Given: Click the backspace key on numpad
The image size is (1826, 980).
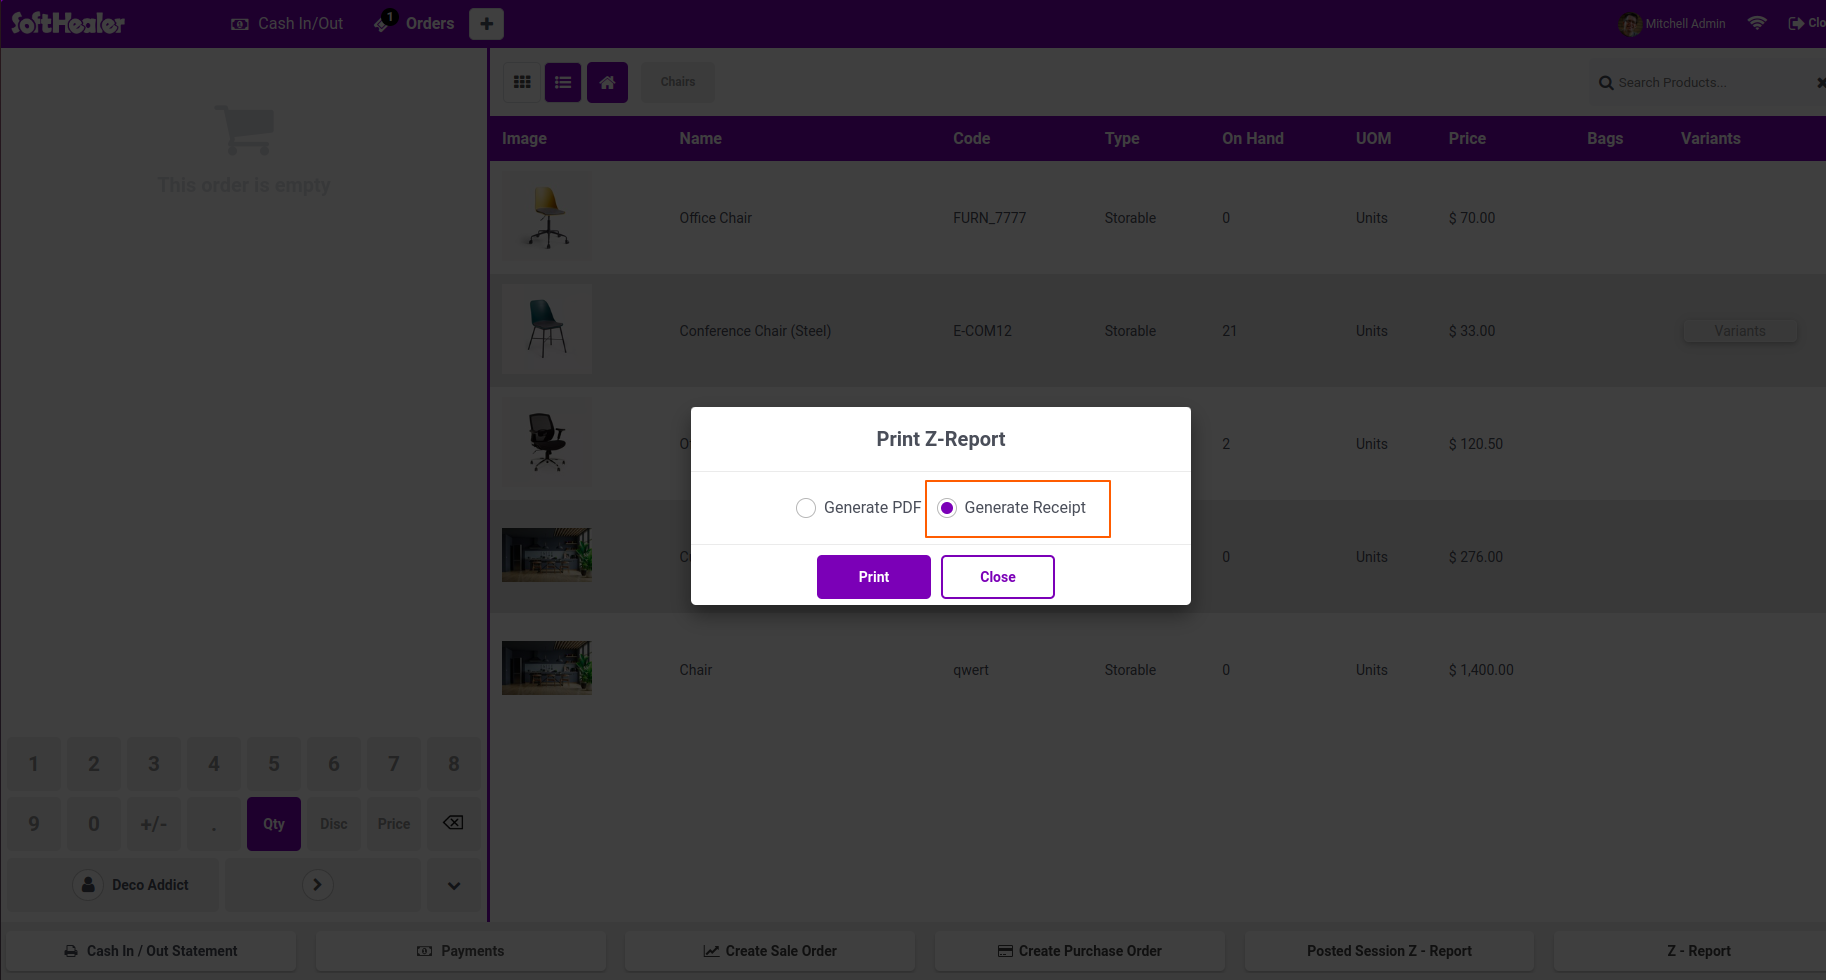Looking at the screenshot, I should (x=453, y=823).
